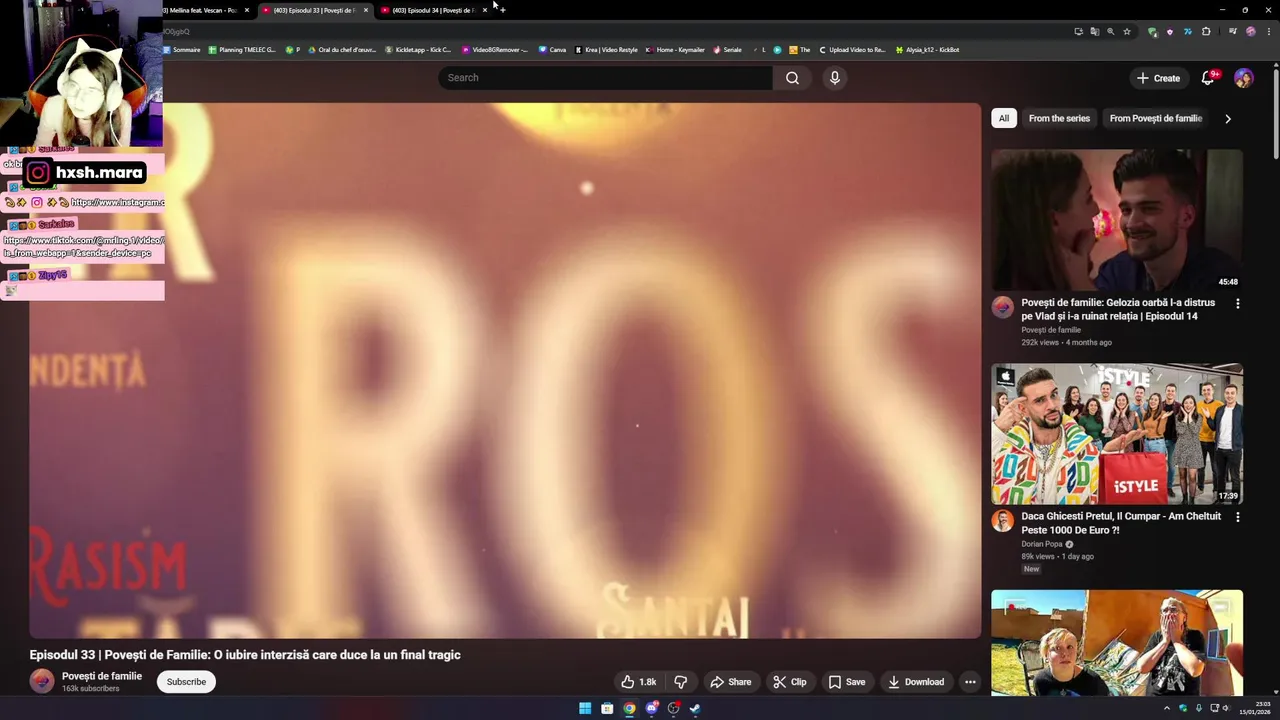Viewport: 1280px width, 720px height.
Task: Open options menu for Episodul 14 video
Action: coord(1237,304)
